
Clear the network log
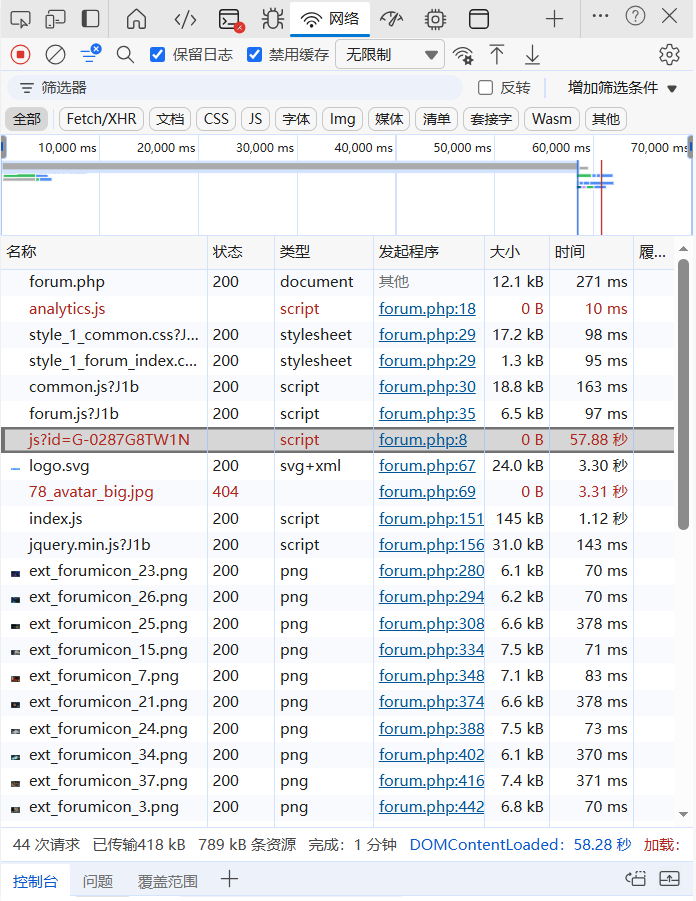point(56,55)
